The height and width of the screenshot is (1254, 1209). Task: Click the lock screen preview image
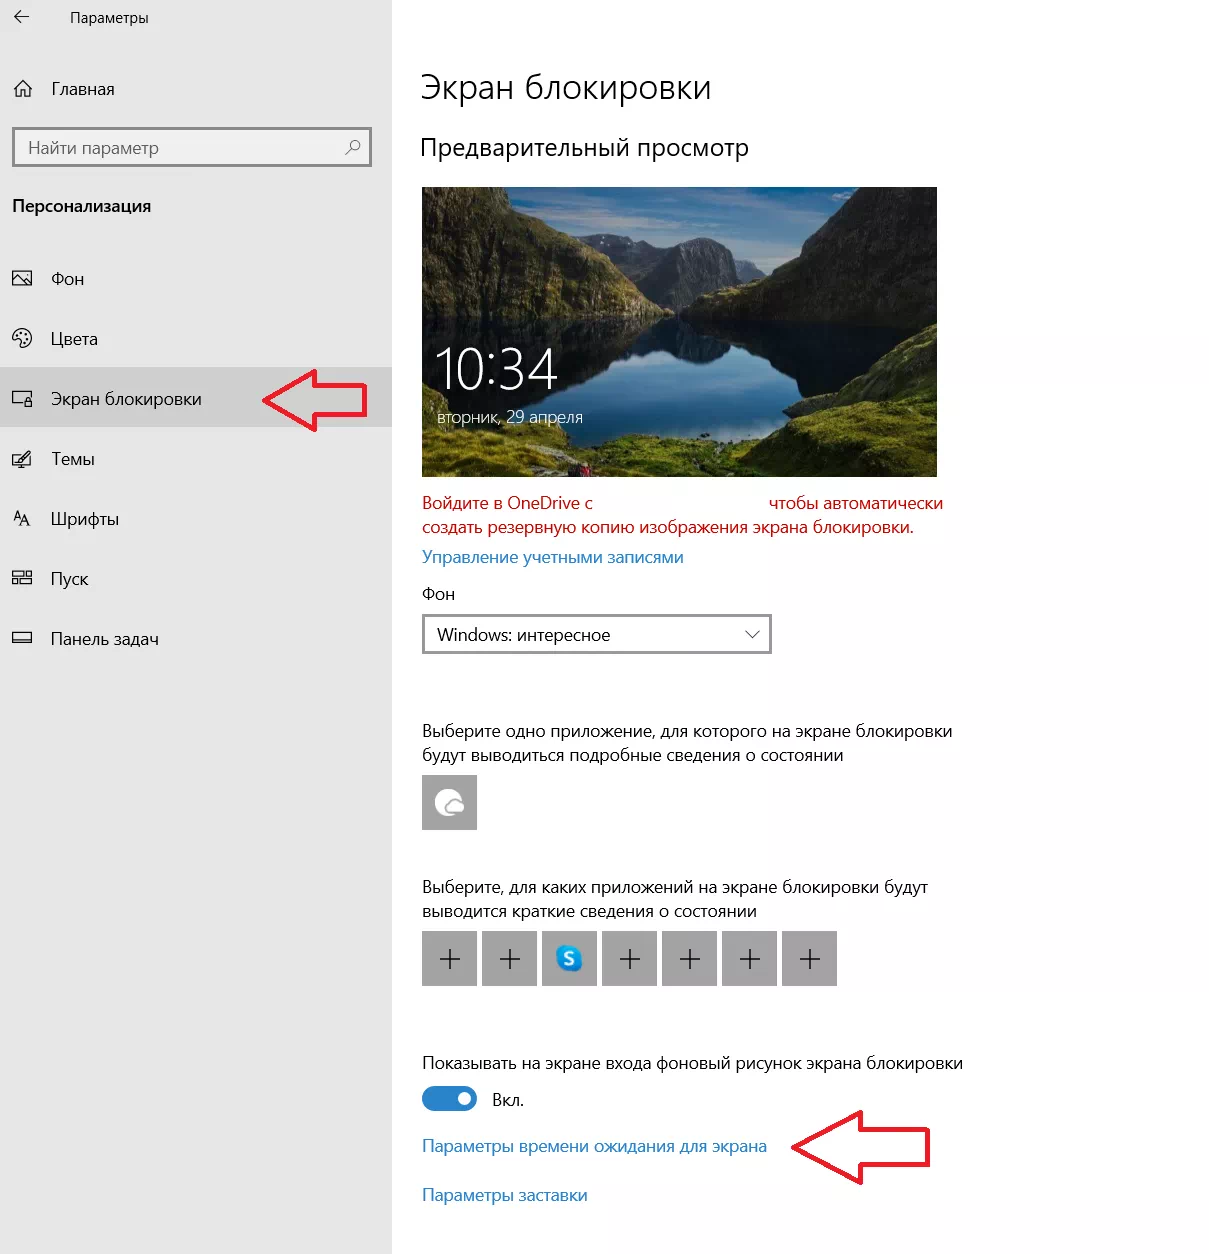[x=679, y=332]
